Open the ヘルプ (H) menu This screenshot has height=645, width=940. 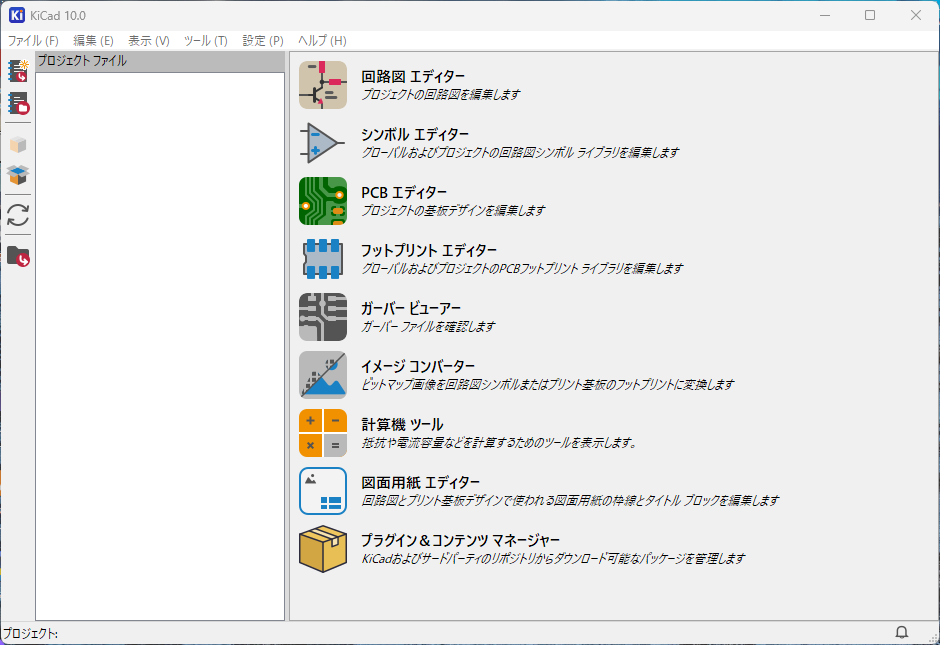click(x=322, y=41)
